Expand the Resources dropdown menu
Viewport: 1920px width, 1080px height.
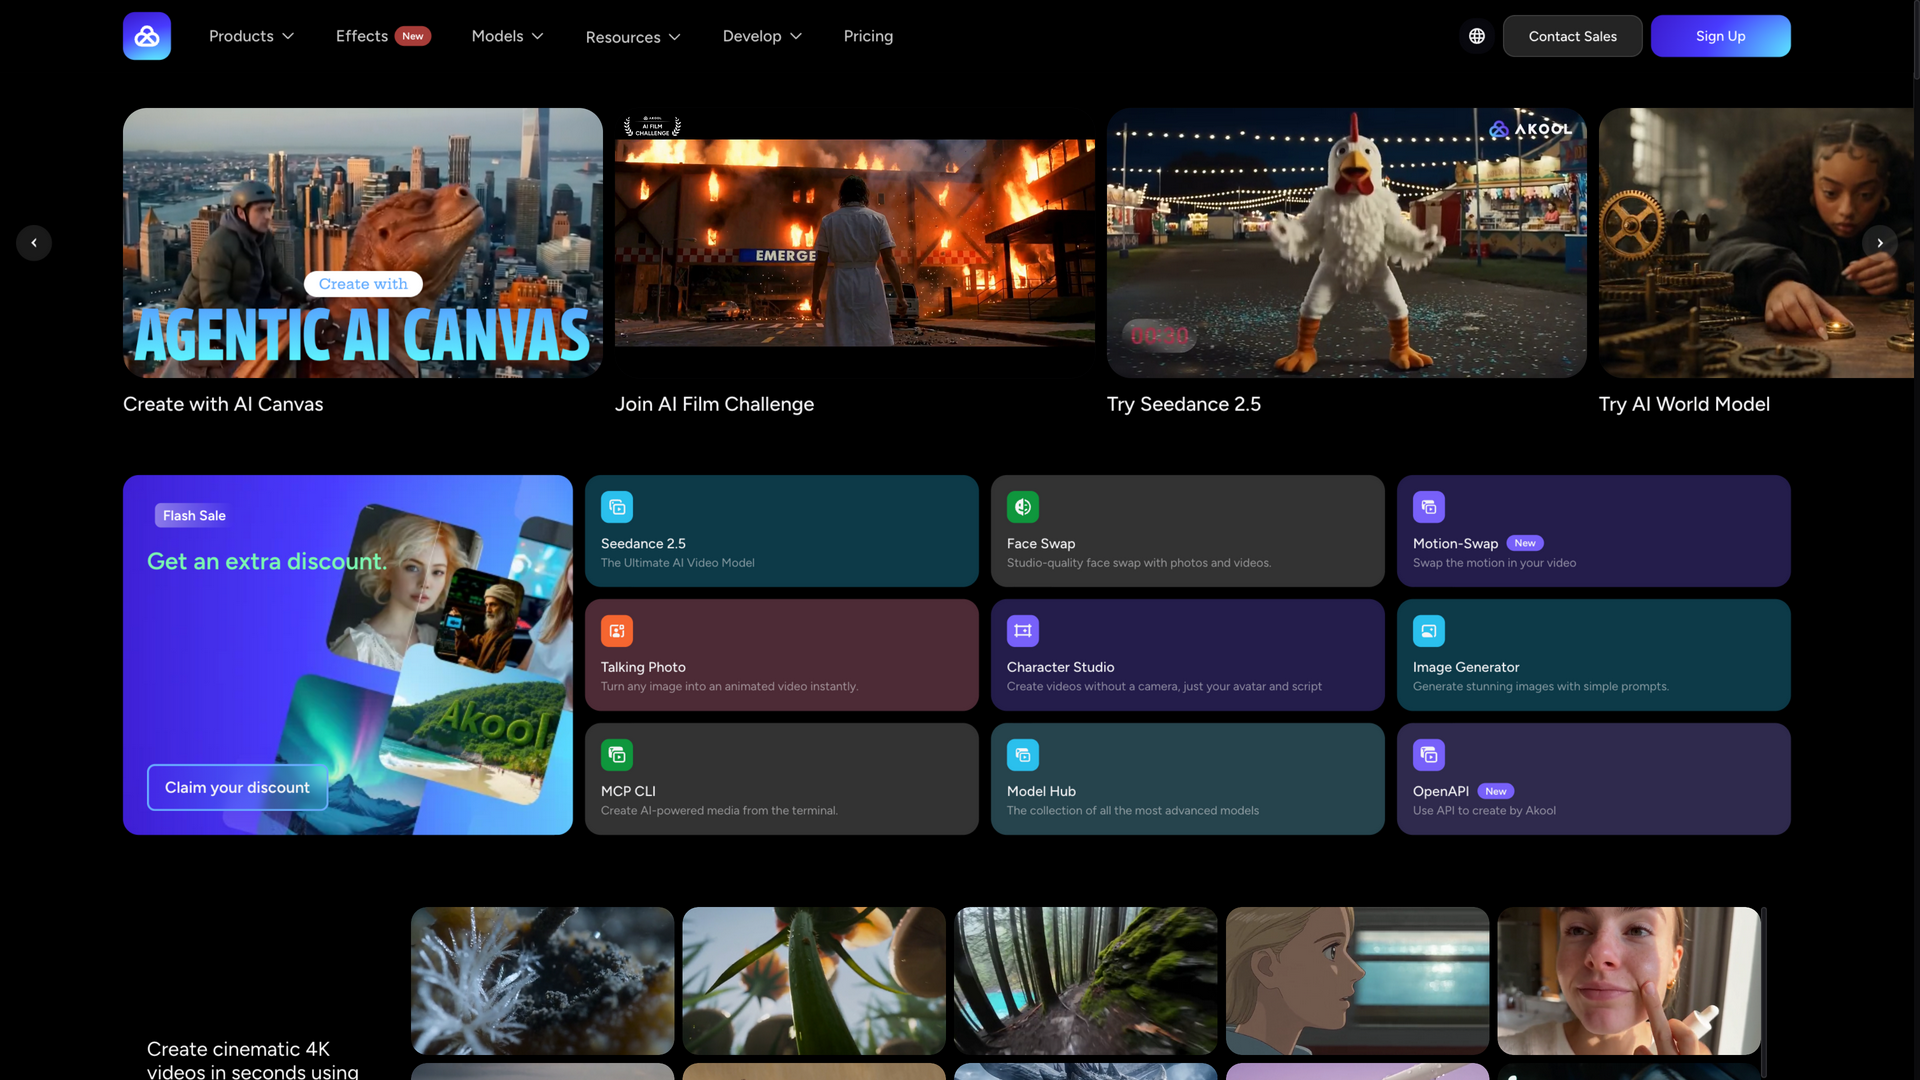pos(633,37)
